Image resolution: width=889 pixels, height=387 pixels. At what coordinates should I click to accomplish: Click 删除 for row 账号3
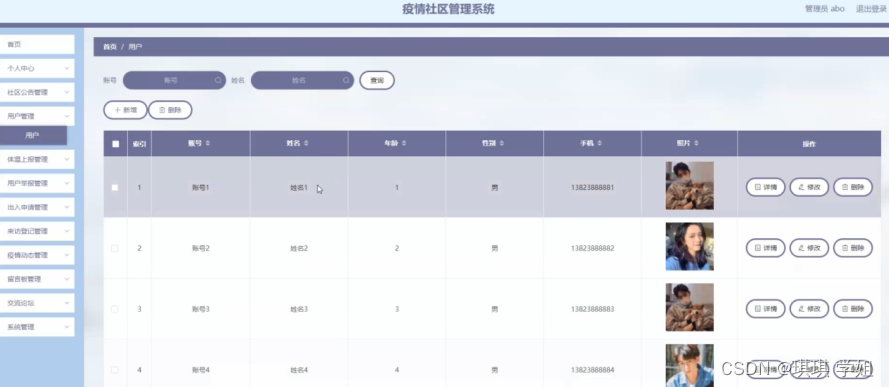(853, 309)
